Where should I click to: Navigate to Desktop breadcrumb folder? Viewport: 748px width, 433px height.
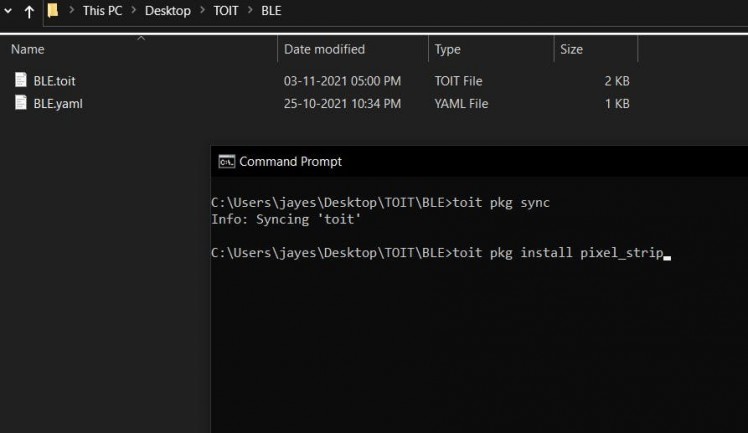167,13
